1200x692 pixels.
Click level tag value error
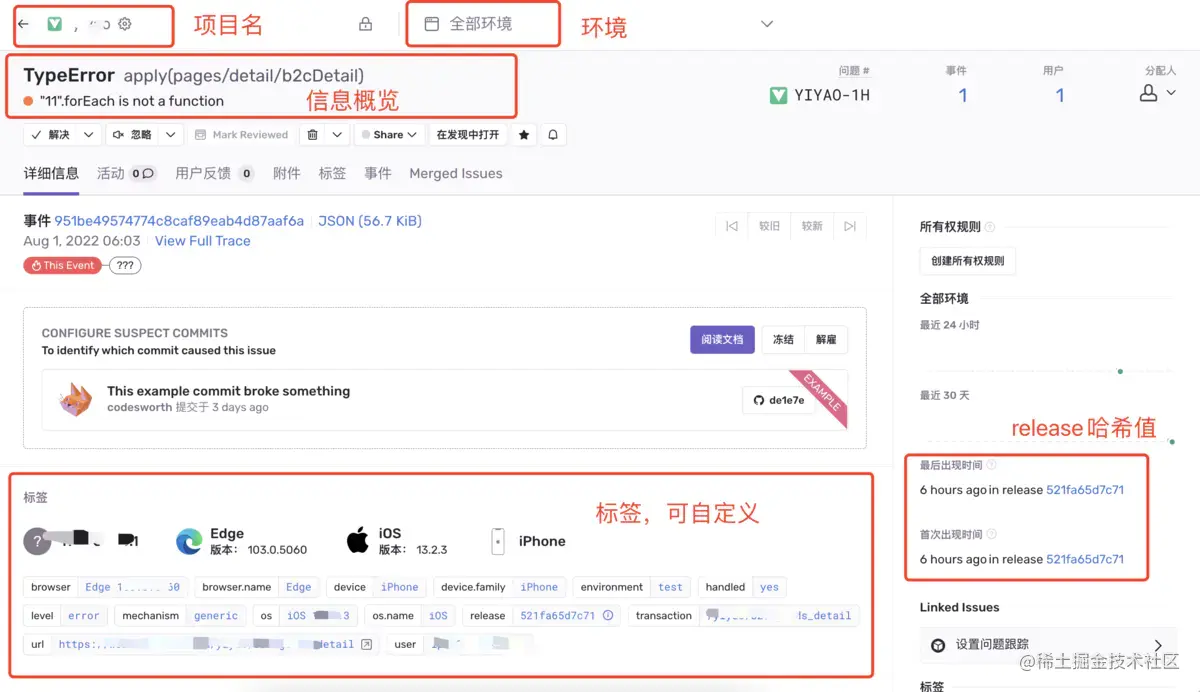coord(84,615)
